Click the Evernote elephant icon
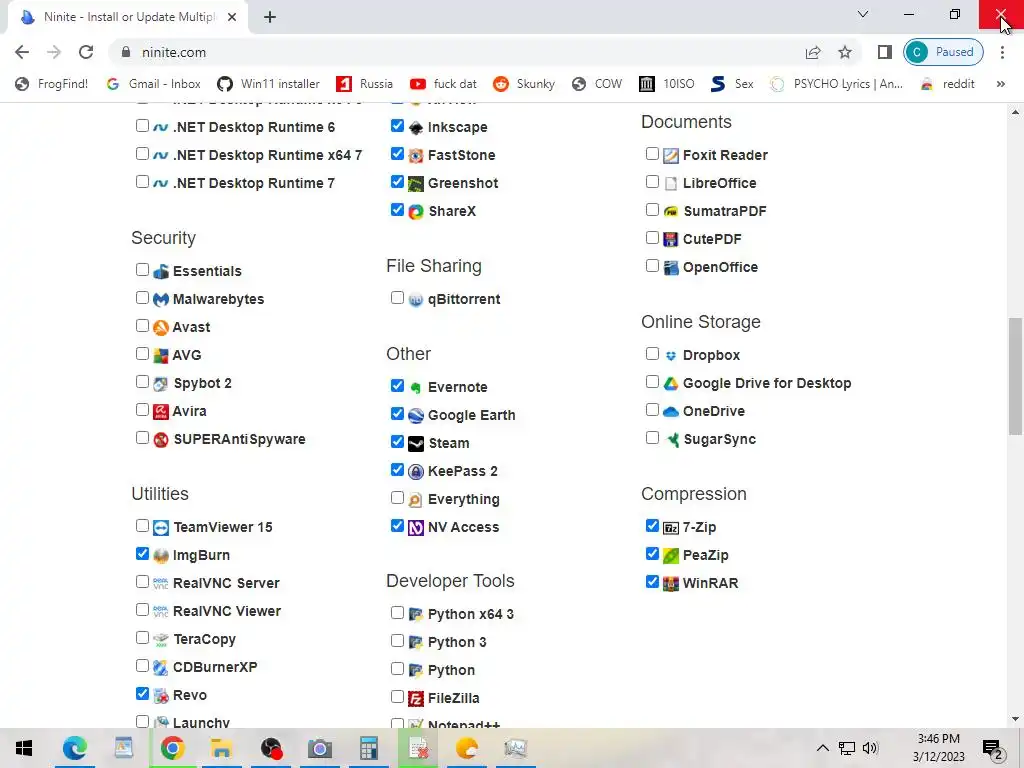1024x768 pixels. click(x=415, y=387)
